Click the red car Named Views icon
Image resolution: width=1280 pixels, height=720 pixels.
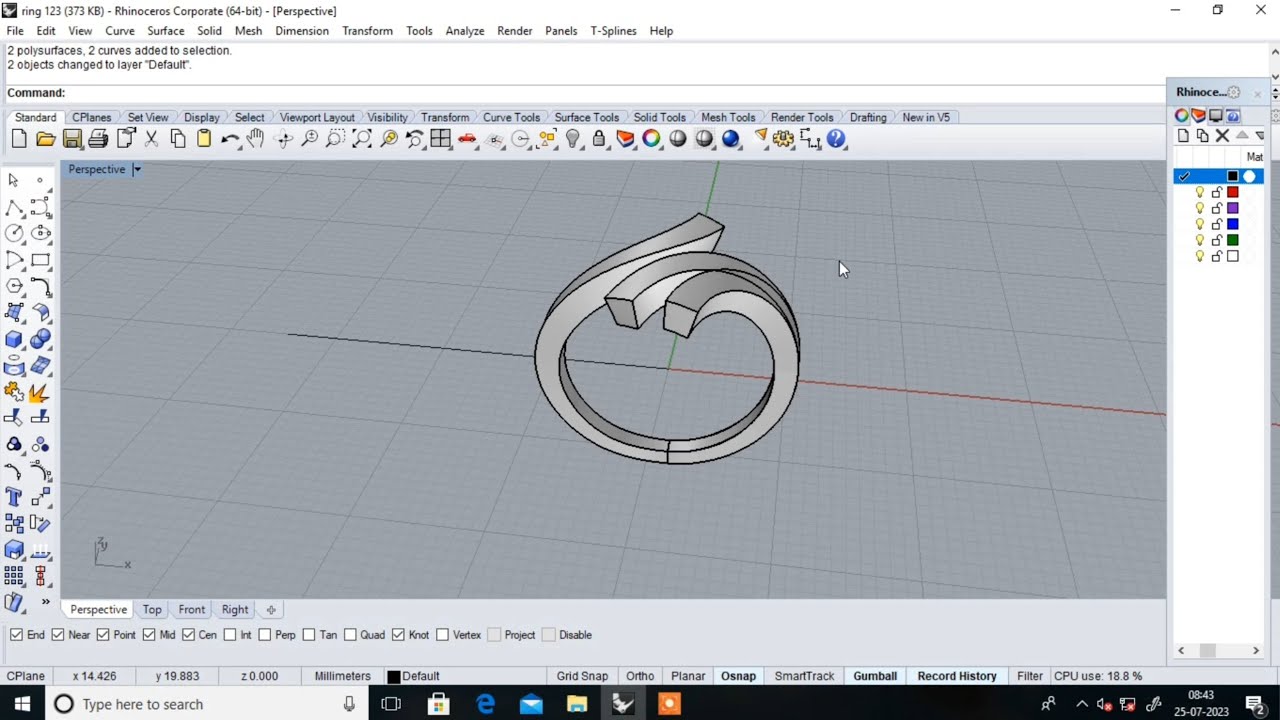[x=467, y=139]
